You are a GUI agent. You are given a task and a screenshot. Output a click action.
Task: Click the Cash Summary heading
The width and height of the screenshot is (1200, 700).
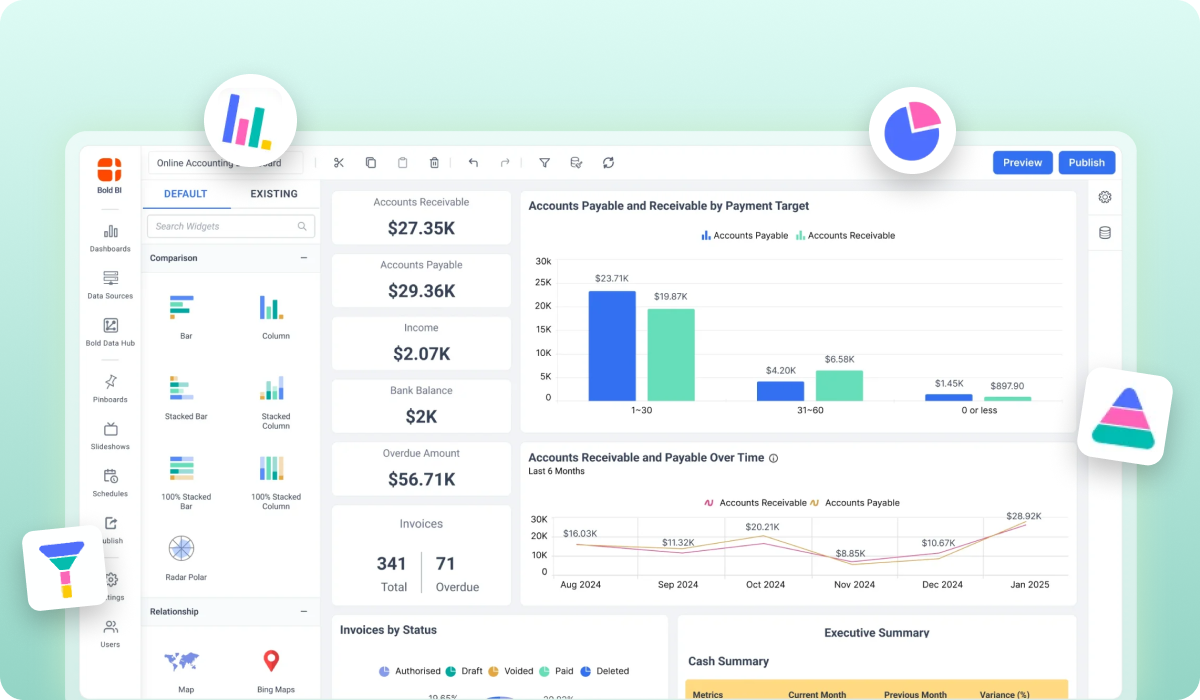pyautogui.click(x=728, y=661)
